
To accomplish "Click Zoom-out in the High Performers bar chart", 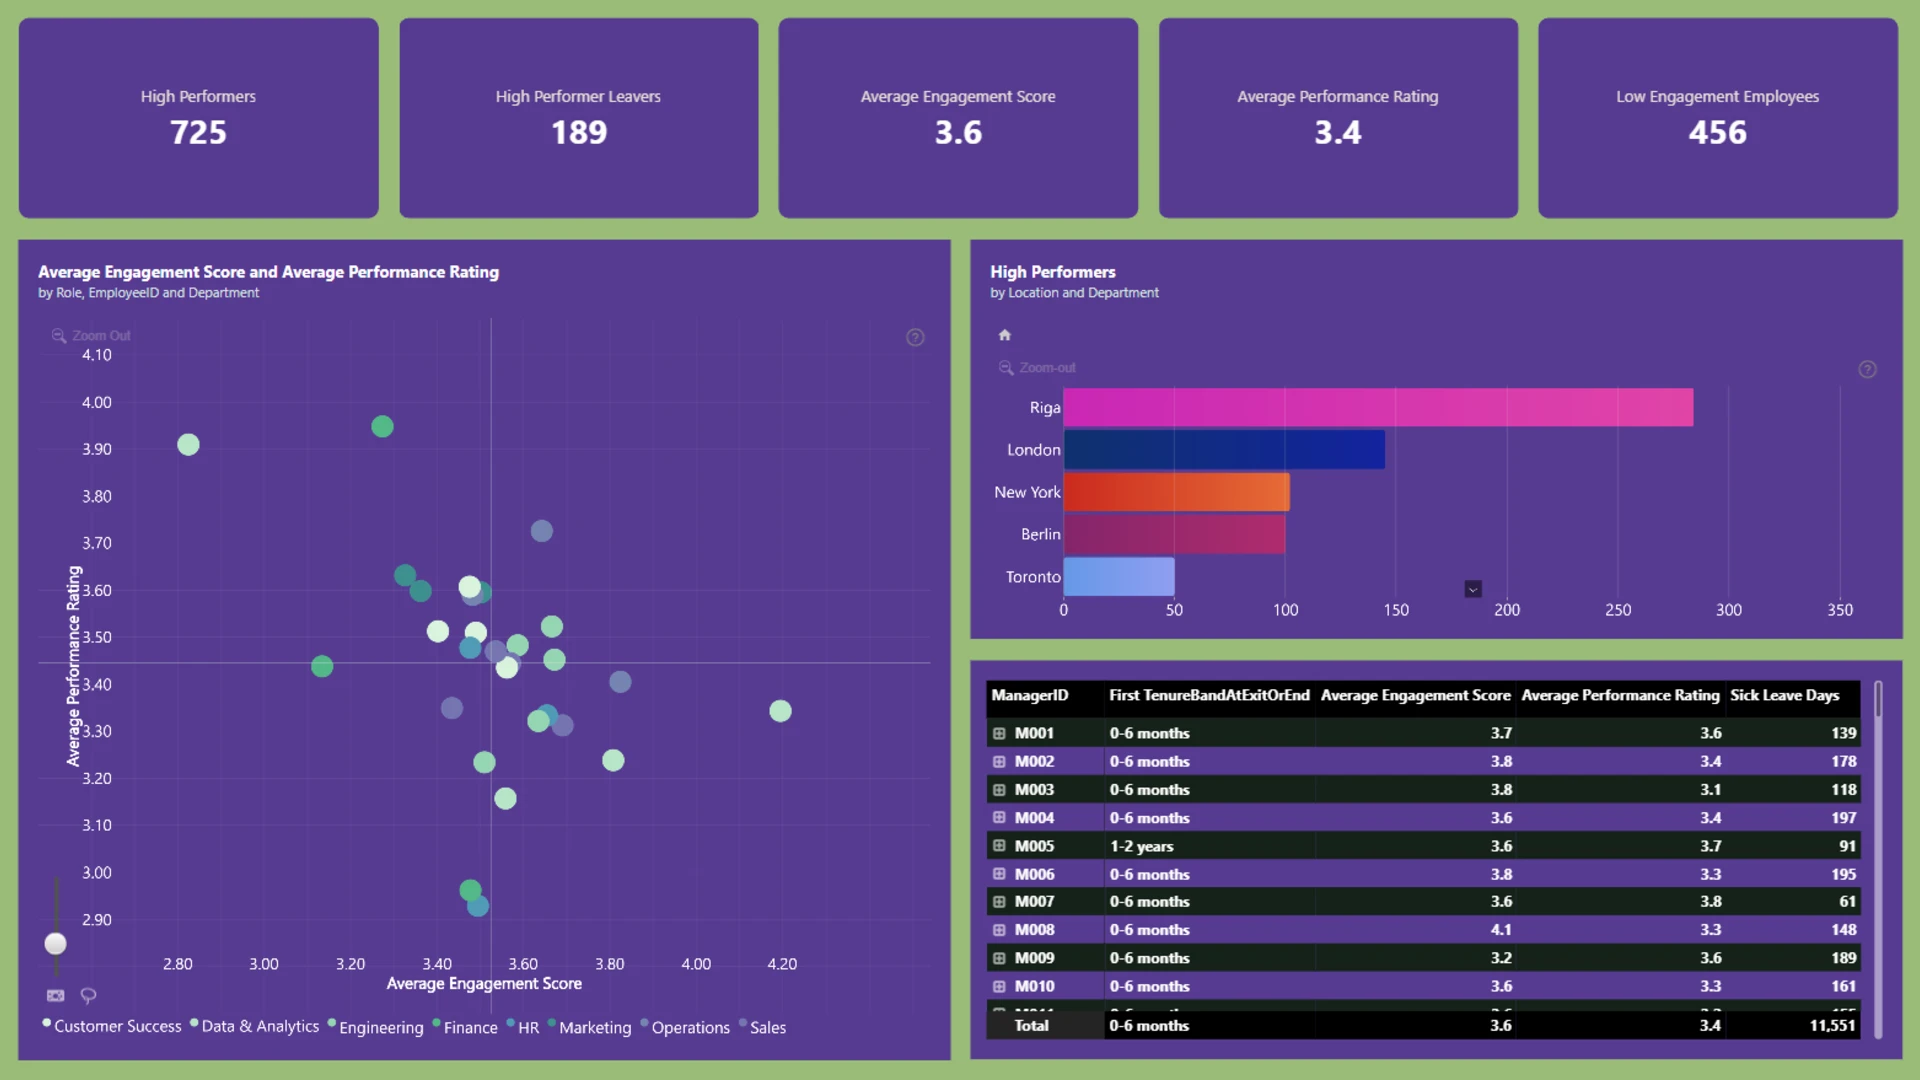I will coord(1037,368).
